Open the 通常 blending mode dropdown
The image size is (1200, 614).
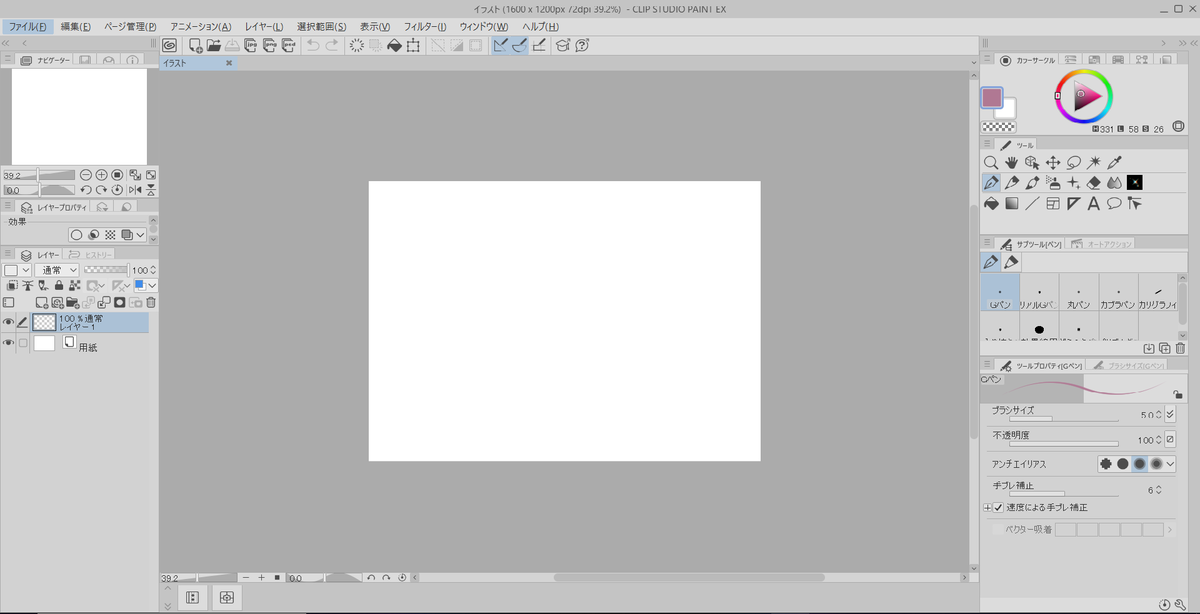point(57,270)
